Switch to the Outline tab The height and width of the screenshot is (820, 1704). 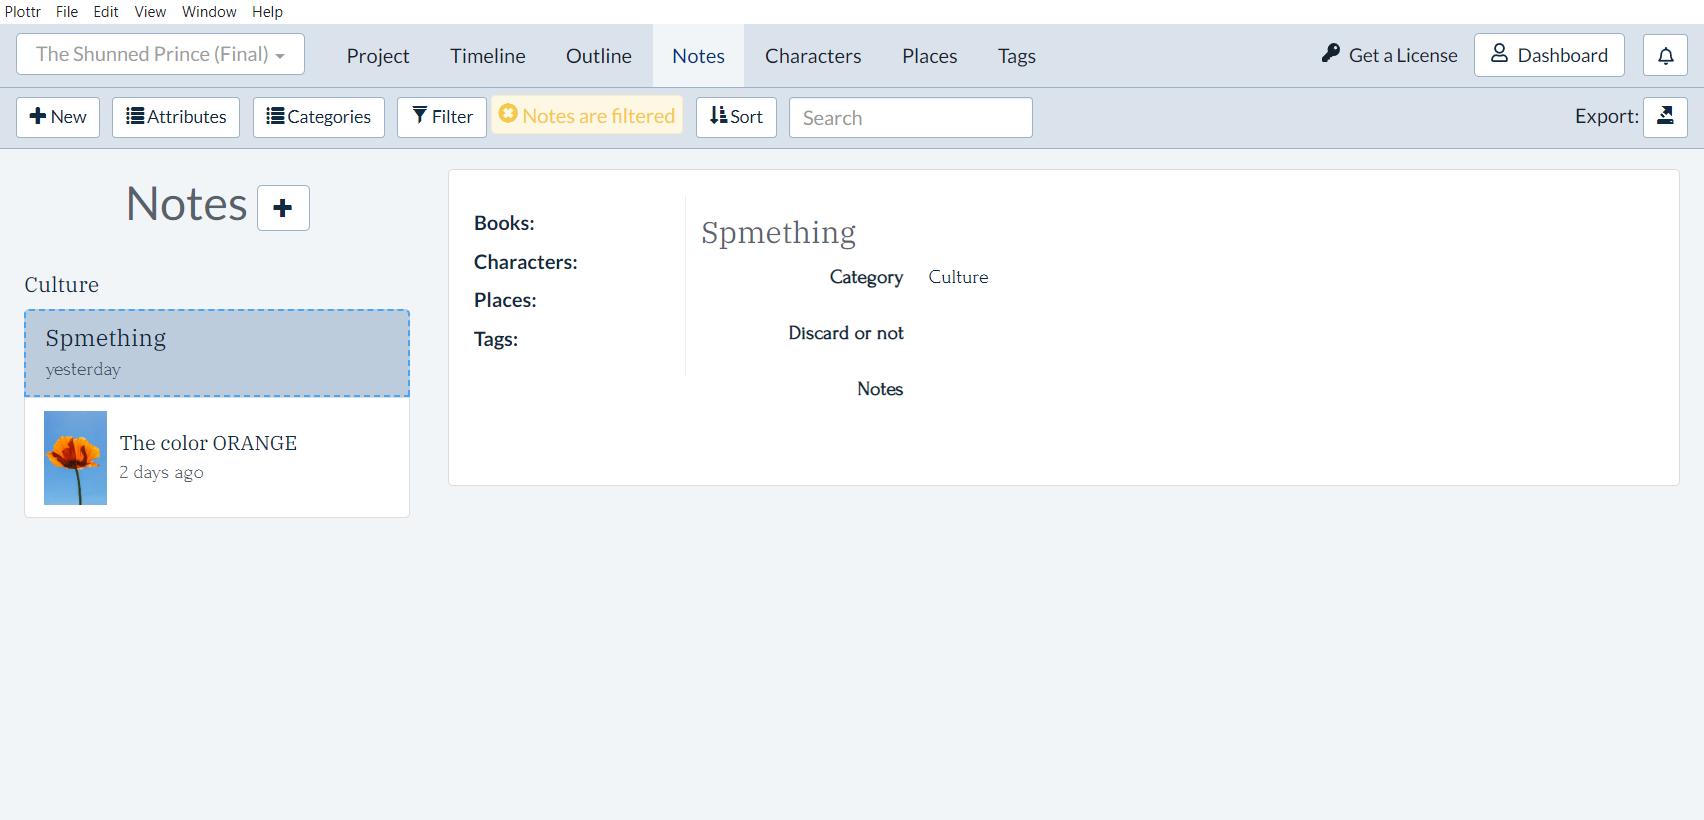599,56
